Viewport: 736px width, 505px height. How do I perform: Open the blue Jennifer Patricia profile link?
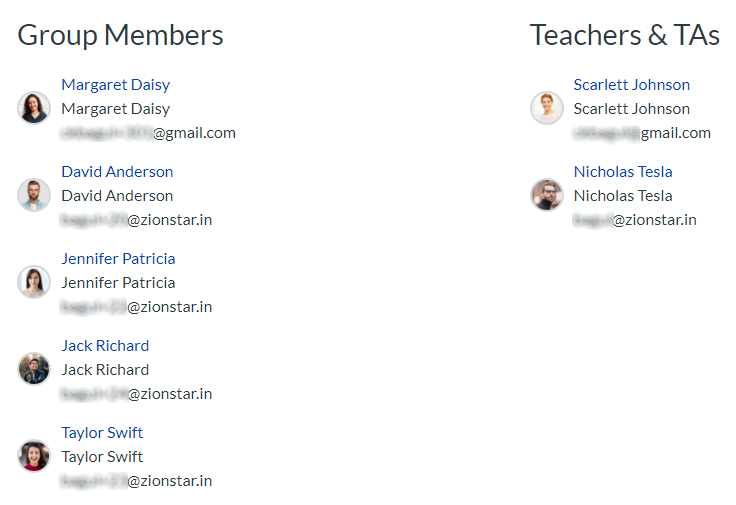pyautogui.click(x=118, y=259)
